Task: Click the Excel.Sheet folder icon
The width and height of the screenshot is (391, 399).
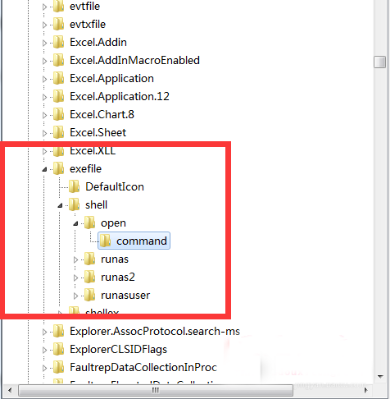Action: (59, 132)
